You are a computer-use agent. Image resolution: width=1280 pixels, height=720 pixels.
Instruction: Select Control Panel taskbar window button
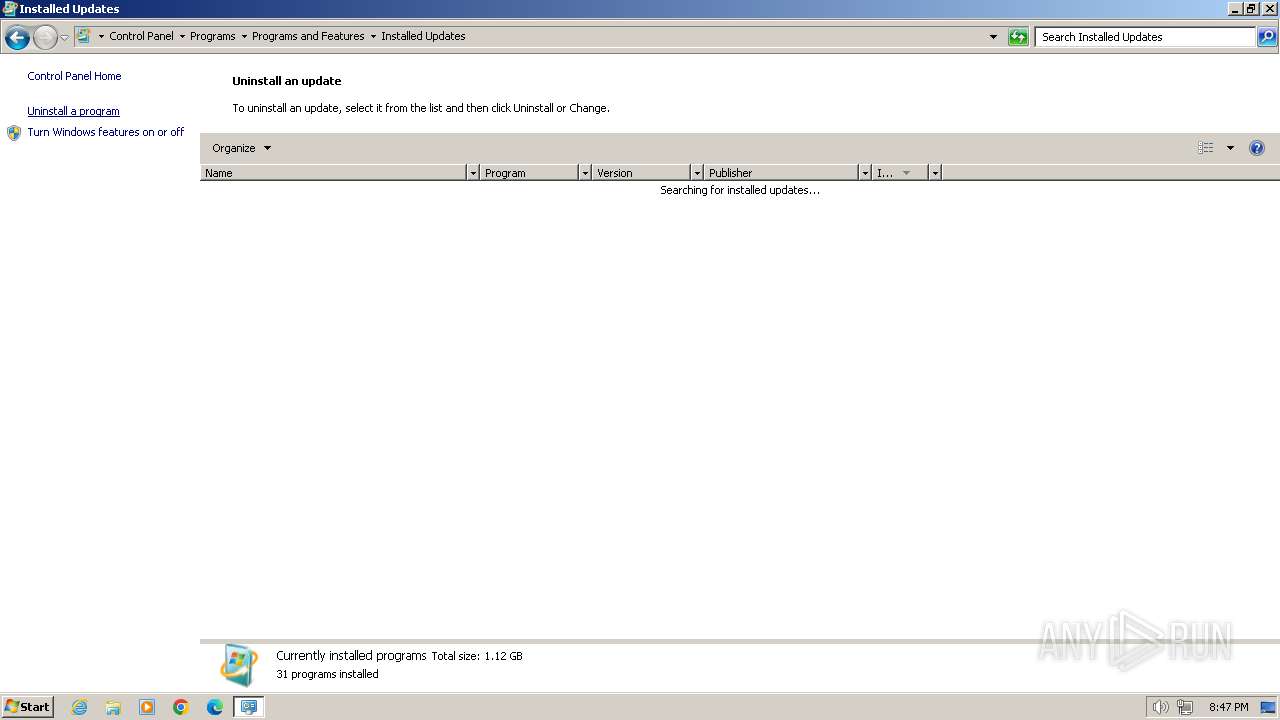pos(248,707)
